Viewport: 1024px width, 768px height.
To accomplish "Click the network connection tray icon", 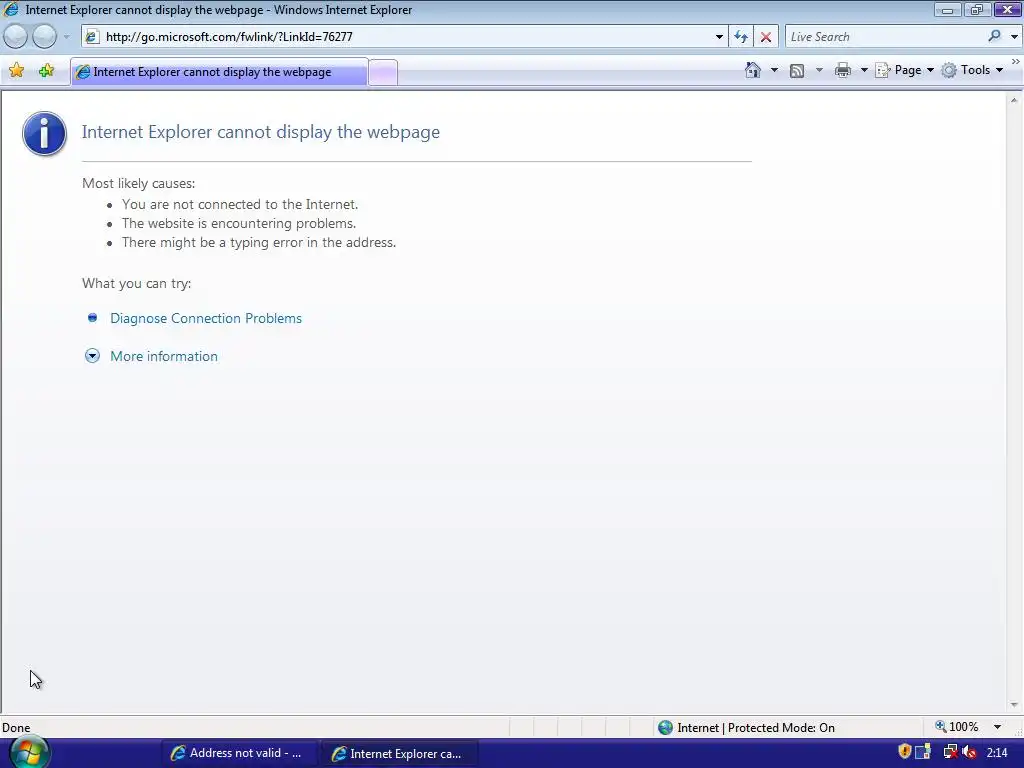I will 950,752.
